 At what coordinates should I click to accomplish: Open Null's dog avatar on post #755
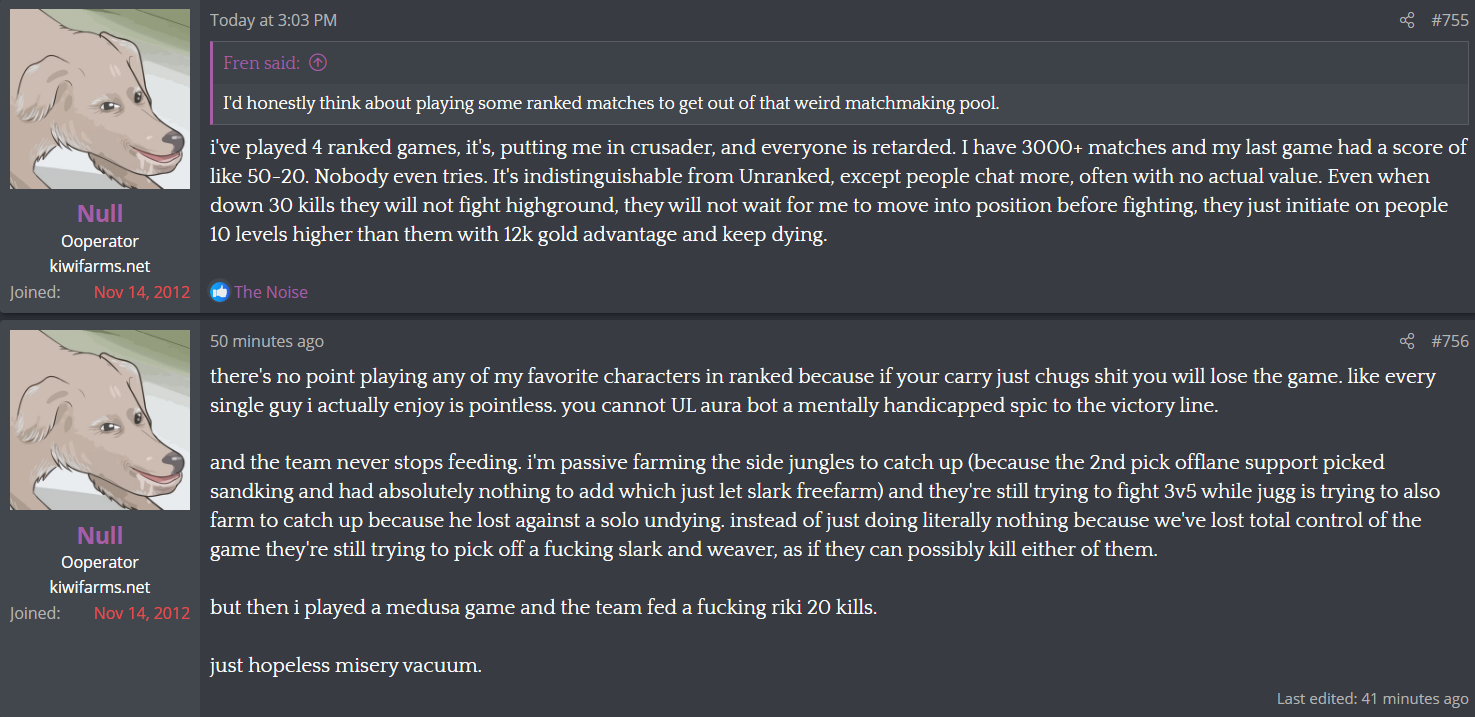coord(100,99)
